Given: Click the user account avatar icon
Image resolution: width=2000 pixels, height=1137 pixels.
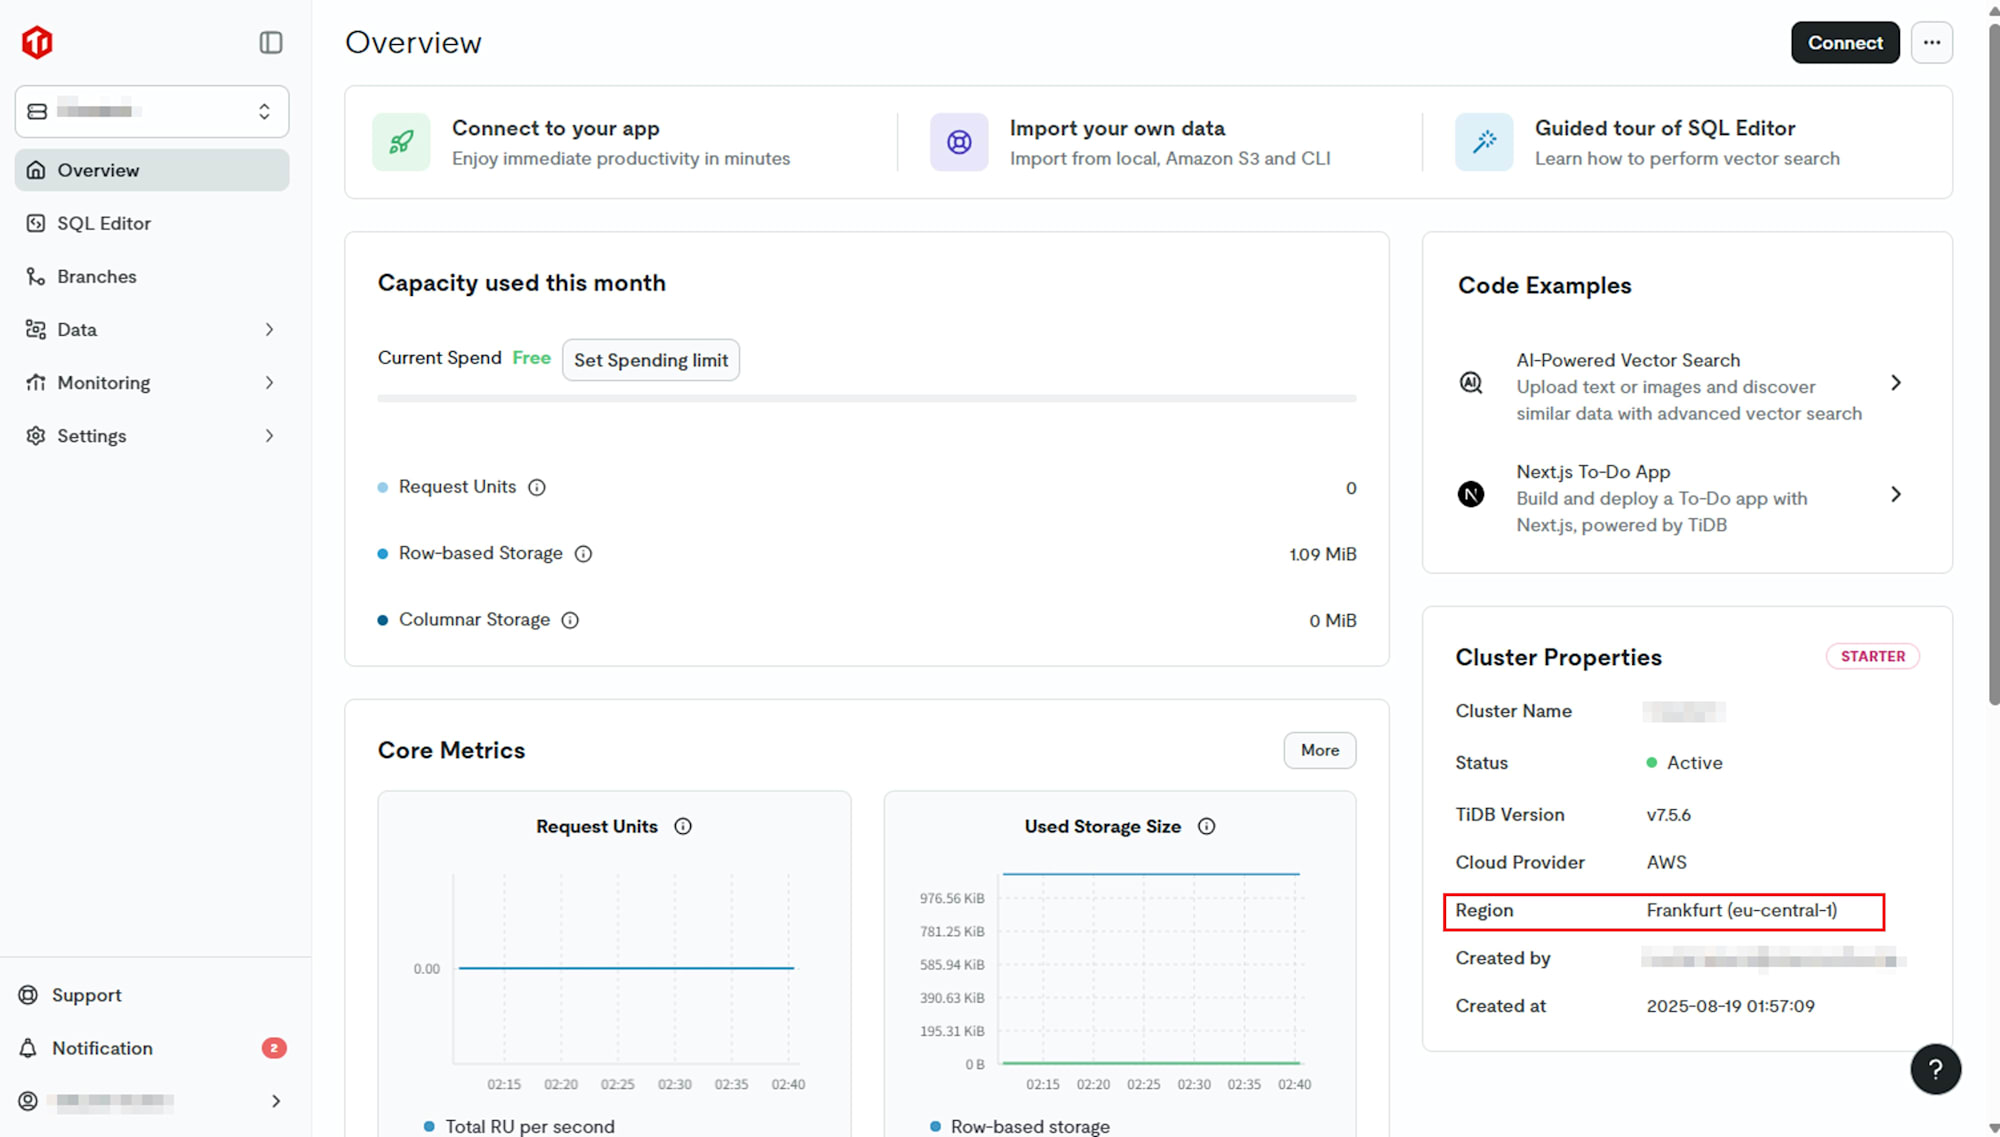Looking at the screenshot, I should click(28, 1101).
